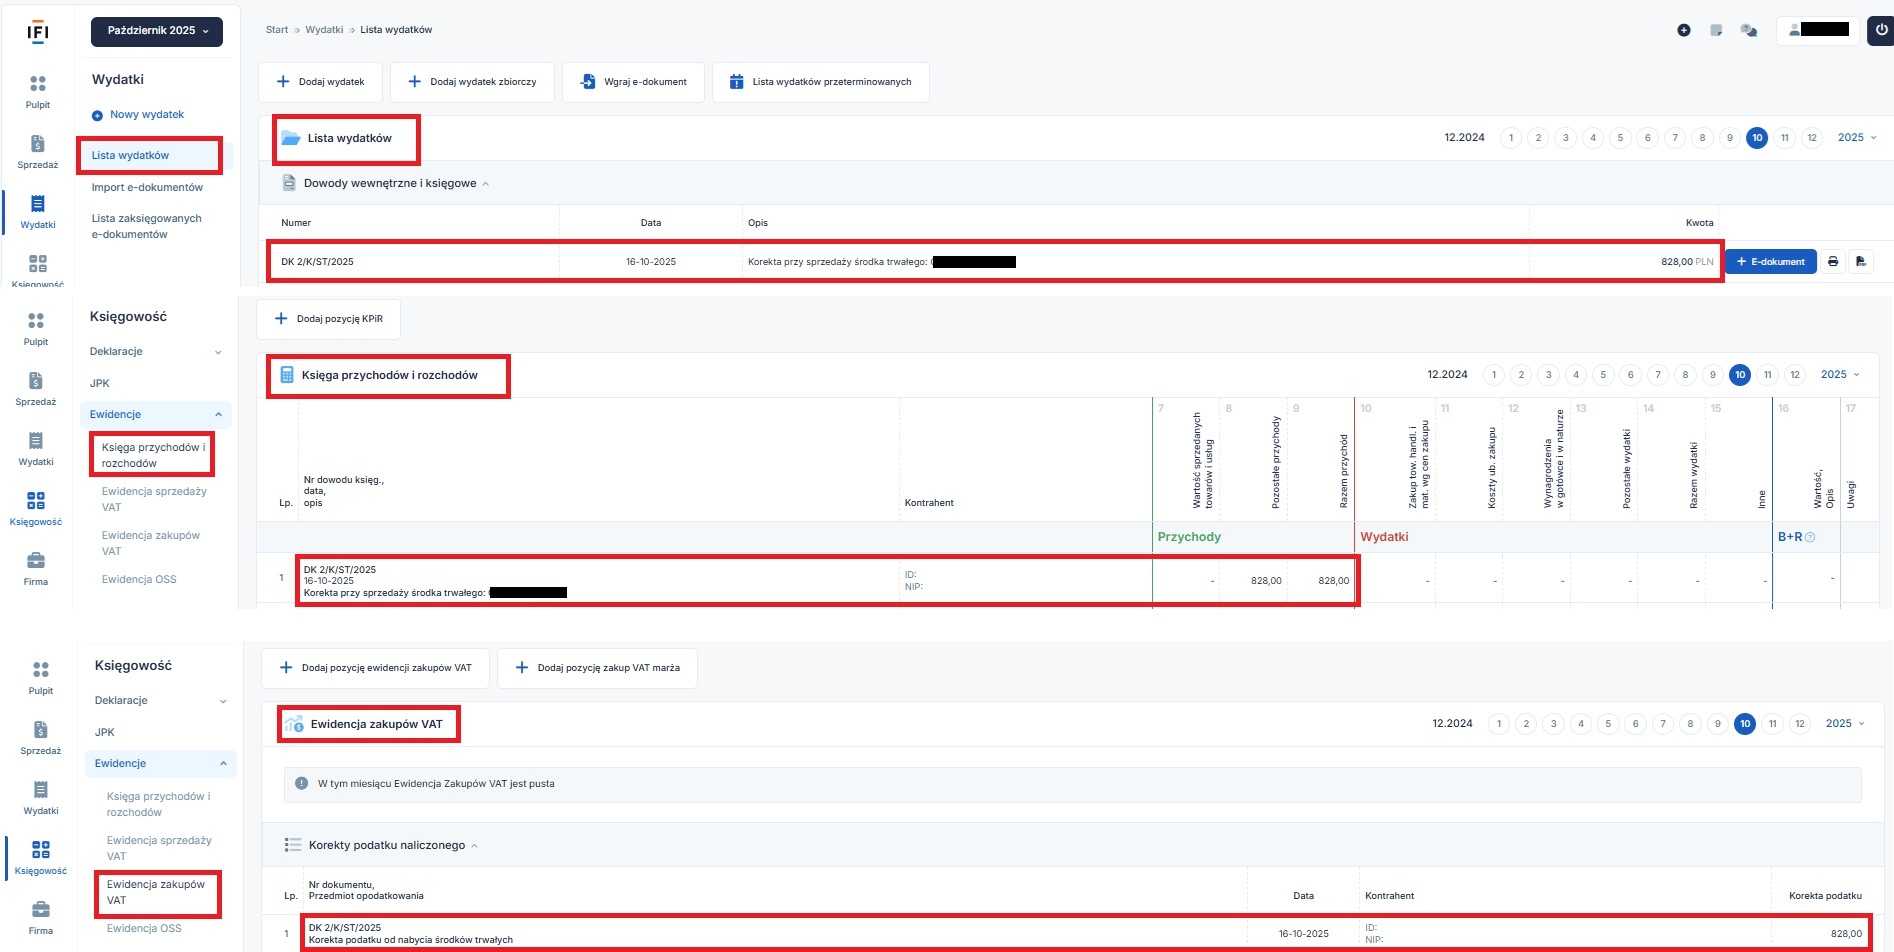Open Import e-dokumentów in sidebar
The height and width of the screenshot is (952, 1894).
[147, 188]
